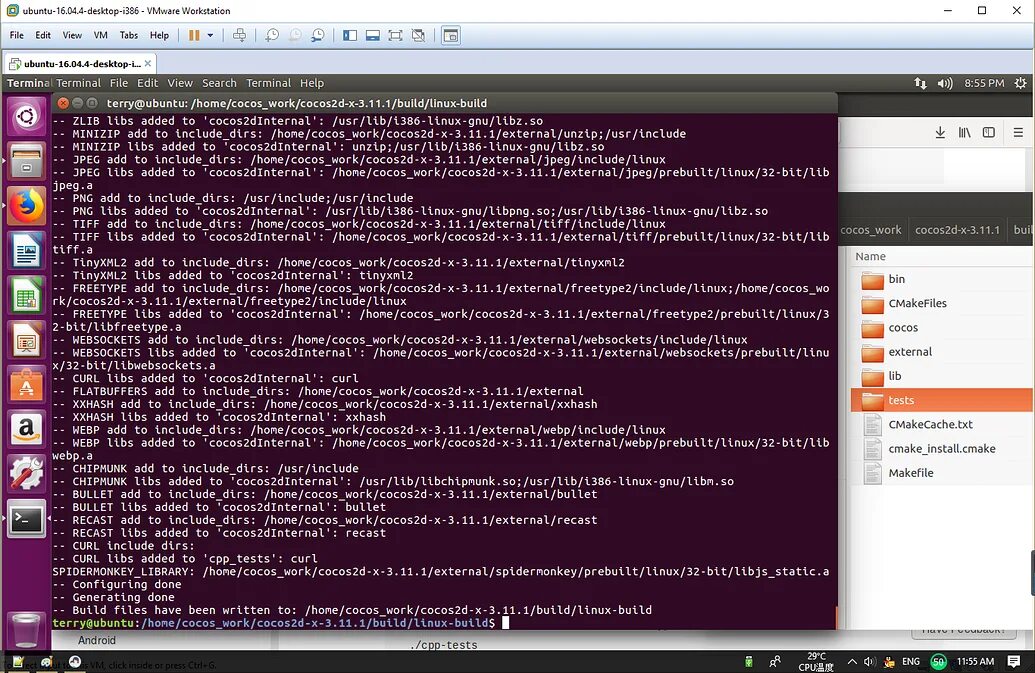Image resolution: width=1035 pixels, height=673 pixels.
Task: Select the highlighted tests folder
Action: point(942,401)
